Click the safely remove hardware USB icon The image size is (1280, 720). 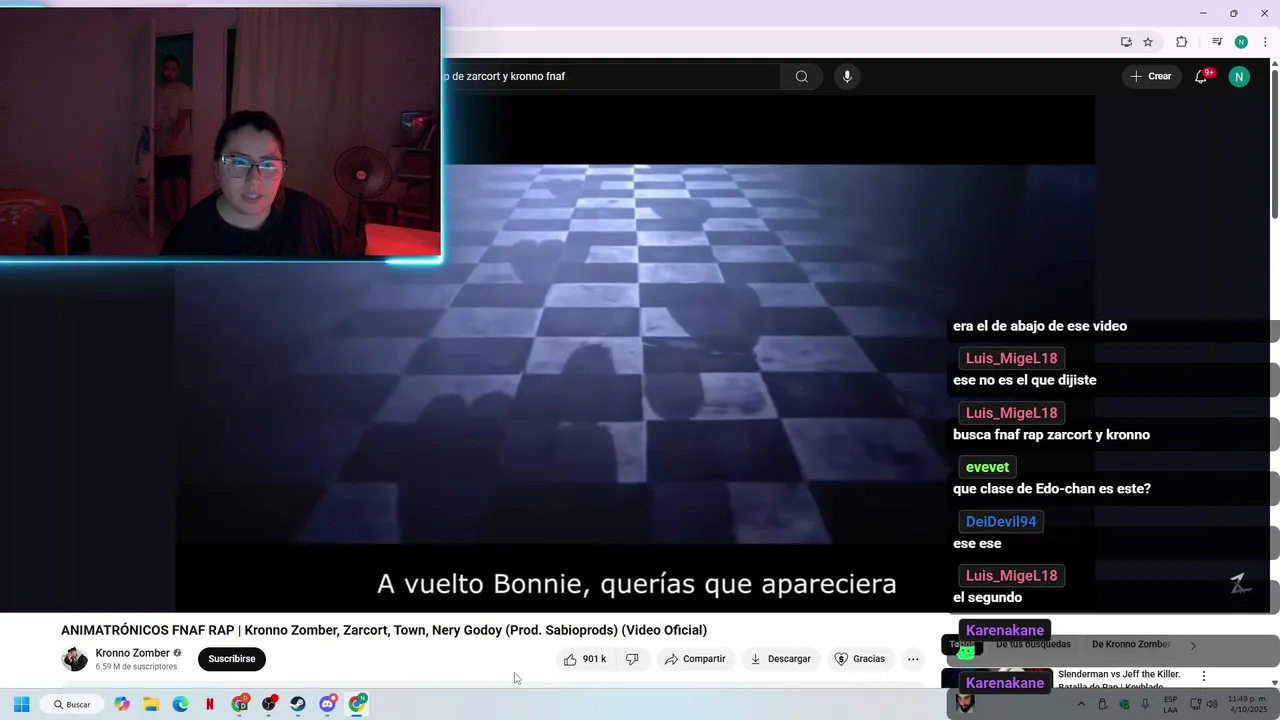click(x=1103, y=704)
